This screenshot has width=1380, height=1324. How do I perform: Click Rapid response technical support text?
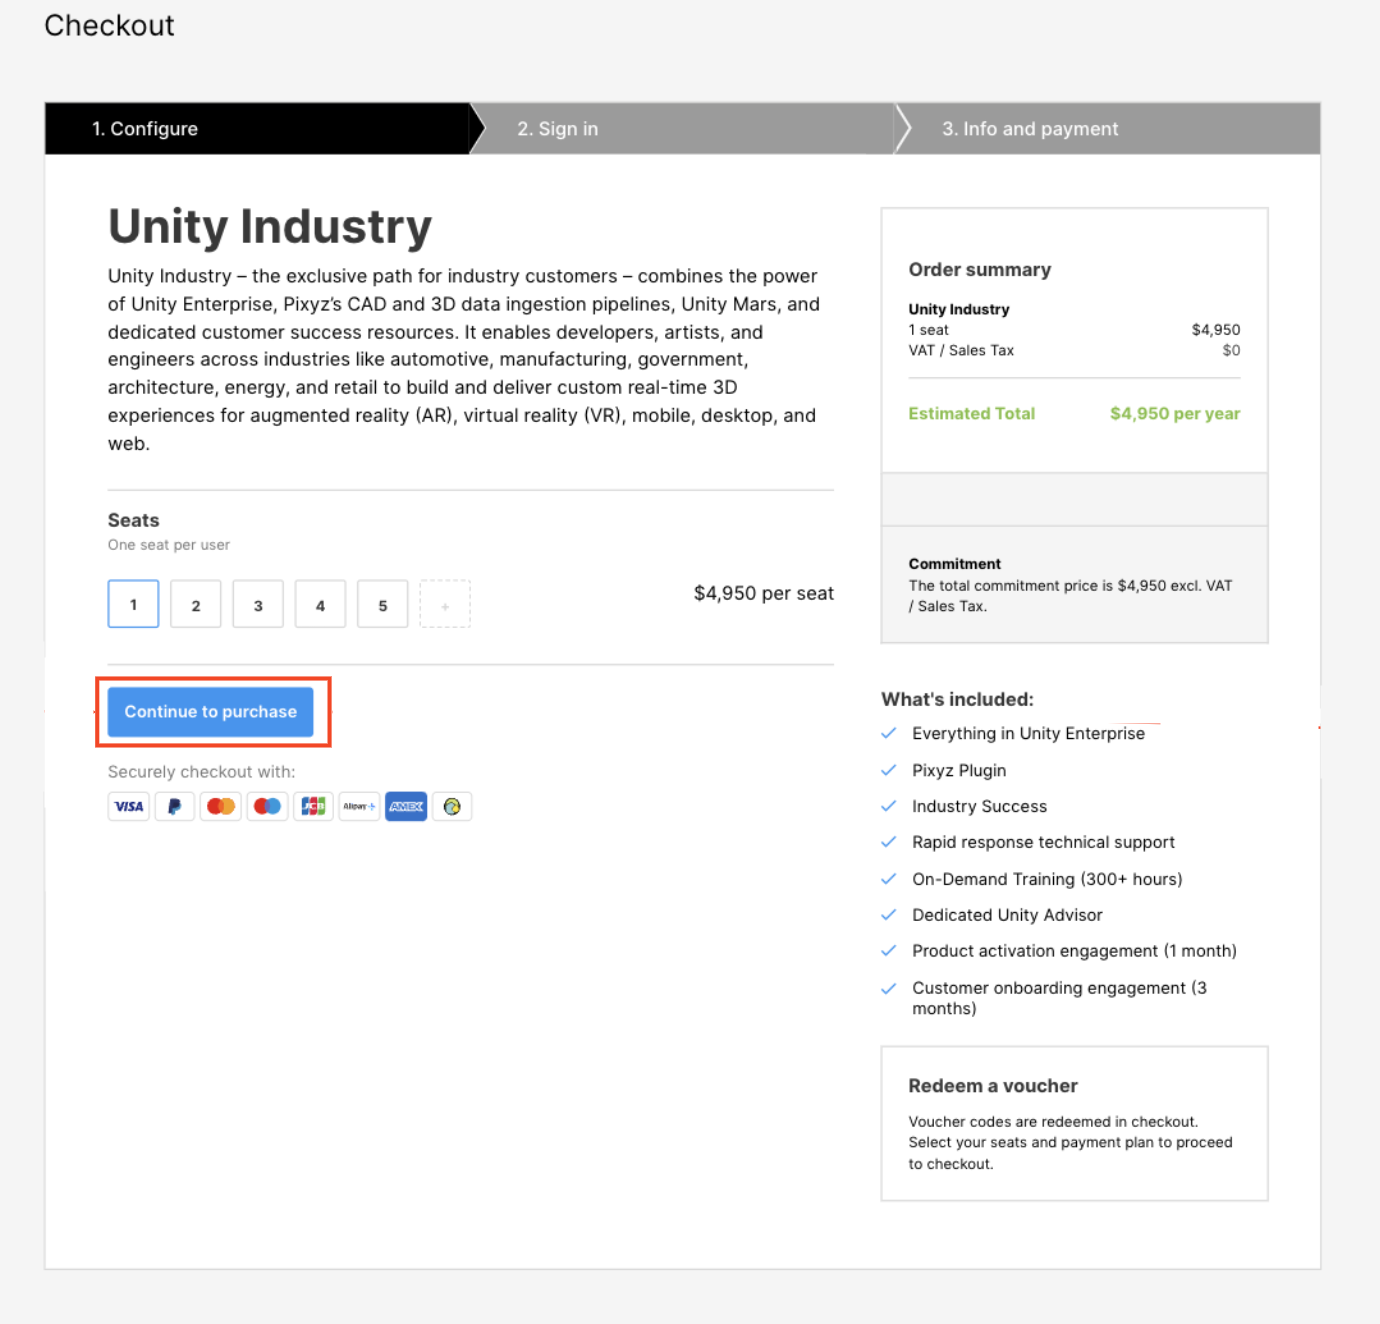tap(1043, 842)
